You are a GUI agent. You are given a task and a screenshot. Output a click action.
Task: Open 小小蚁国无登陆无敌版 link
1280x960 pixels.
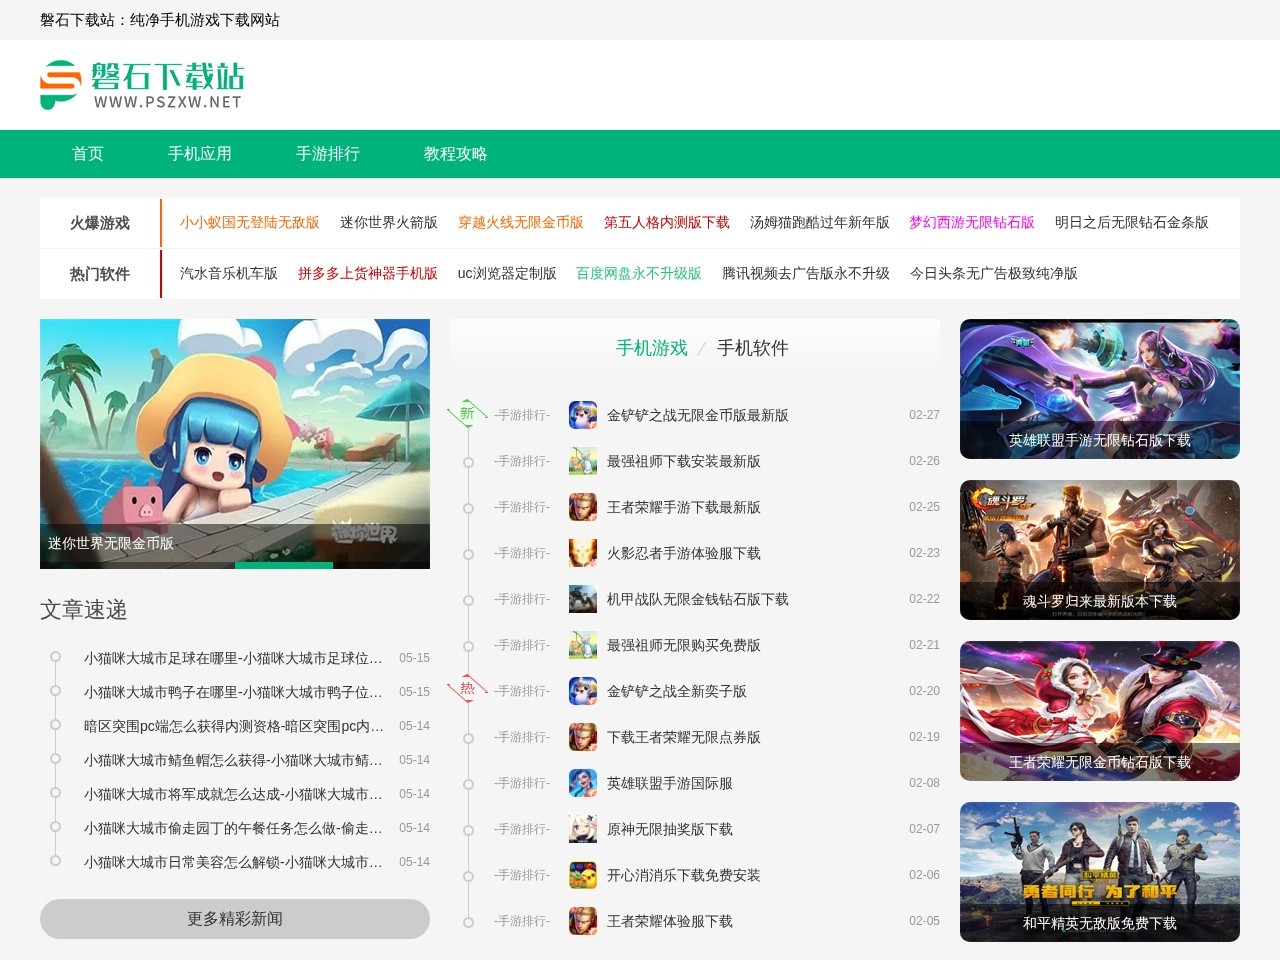coord(250,222)
